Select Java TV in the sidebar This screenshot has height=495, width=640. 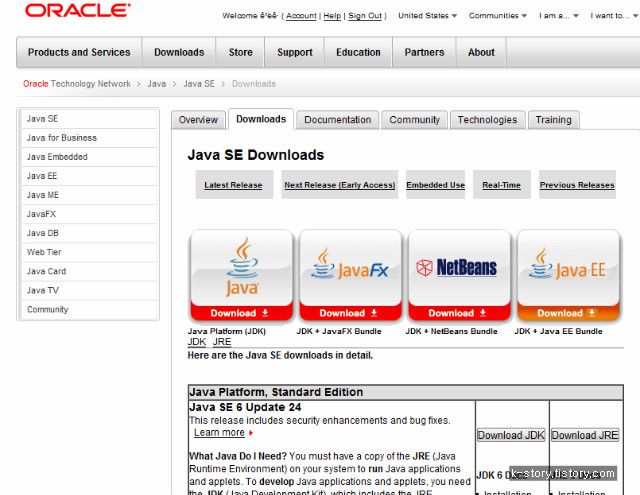coord(89,290)
